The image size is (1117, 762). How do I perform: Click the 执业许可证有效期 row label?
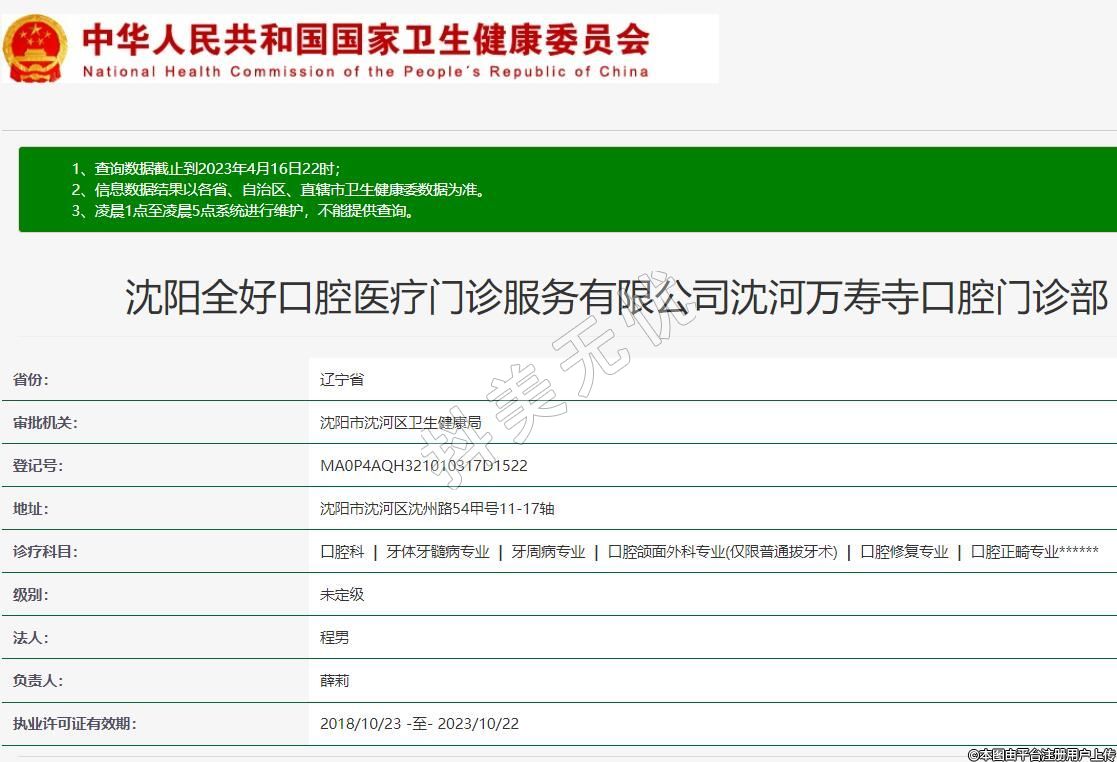[74, 724]
